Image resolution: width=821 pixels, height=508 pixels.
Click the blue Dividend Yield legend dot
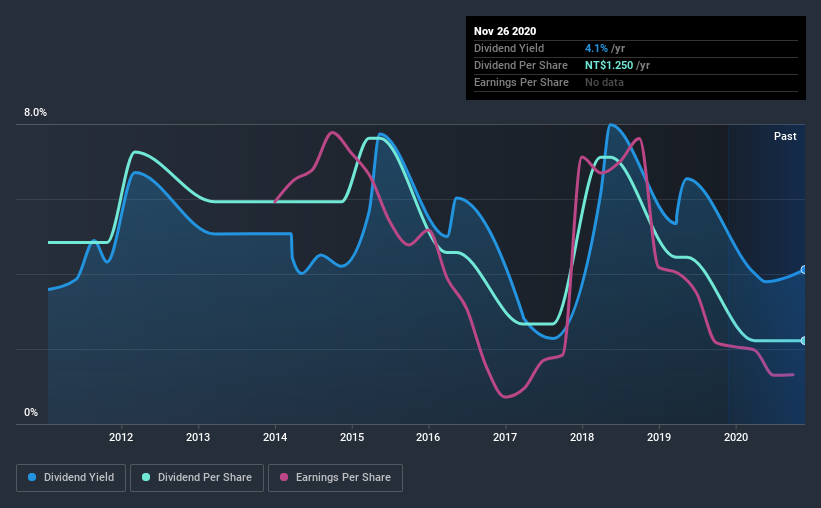point(32,477)
